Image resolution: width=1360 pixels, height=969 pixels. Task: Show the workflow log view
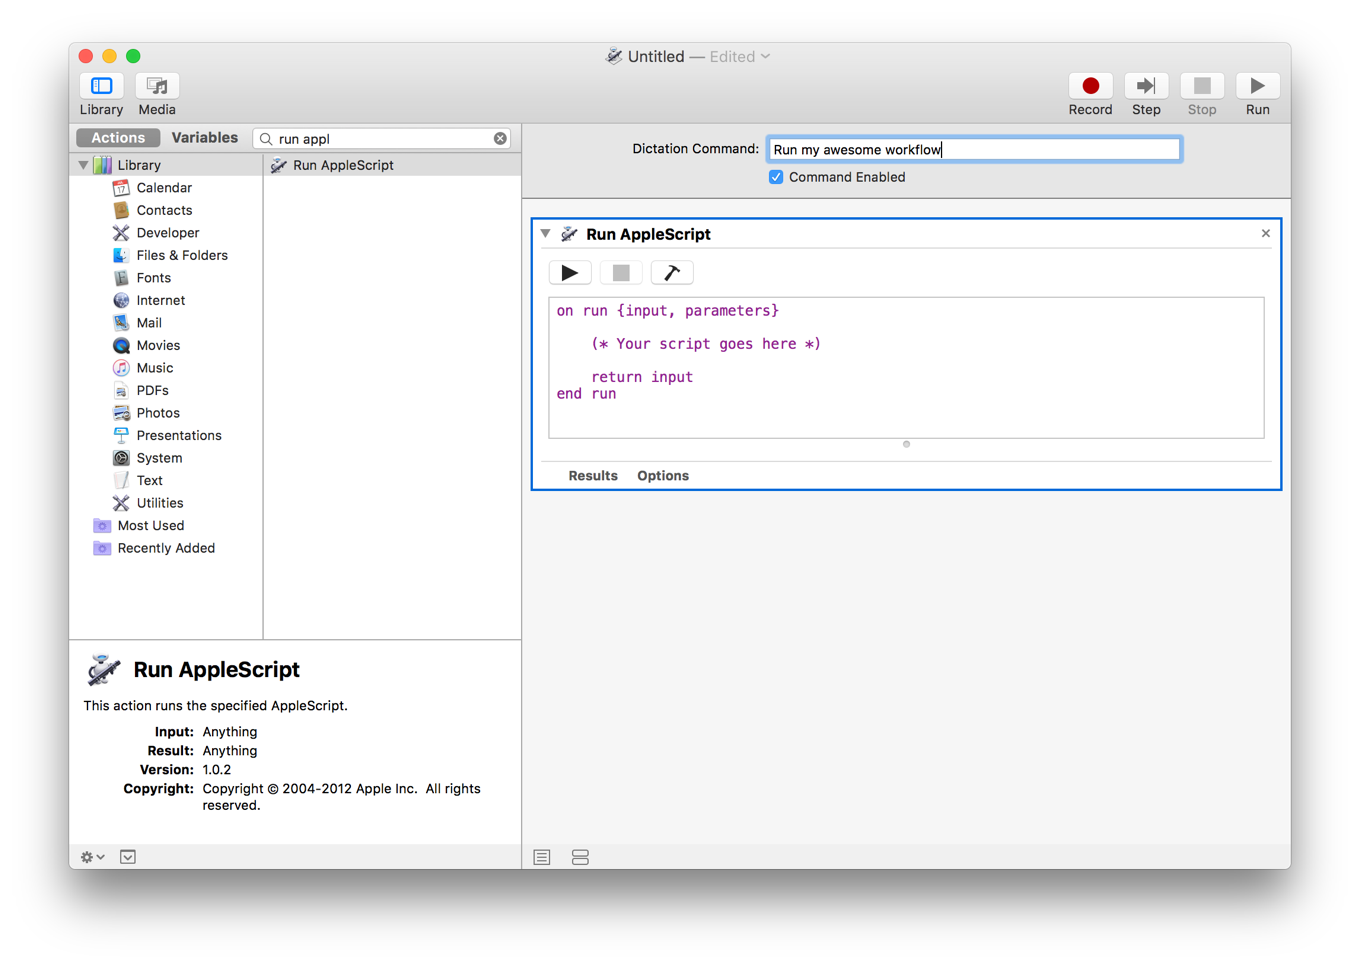pos(542,857)
